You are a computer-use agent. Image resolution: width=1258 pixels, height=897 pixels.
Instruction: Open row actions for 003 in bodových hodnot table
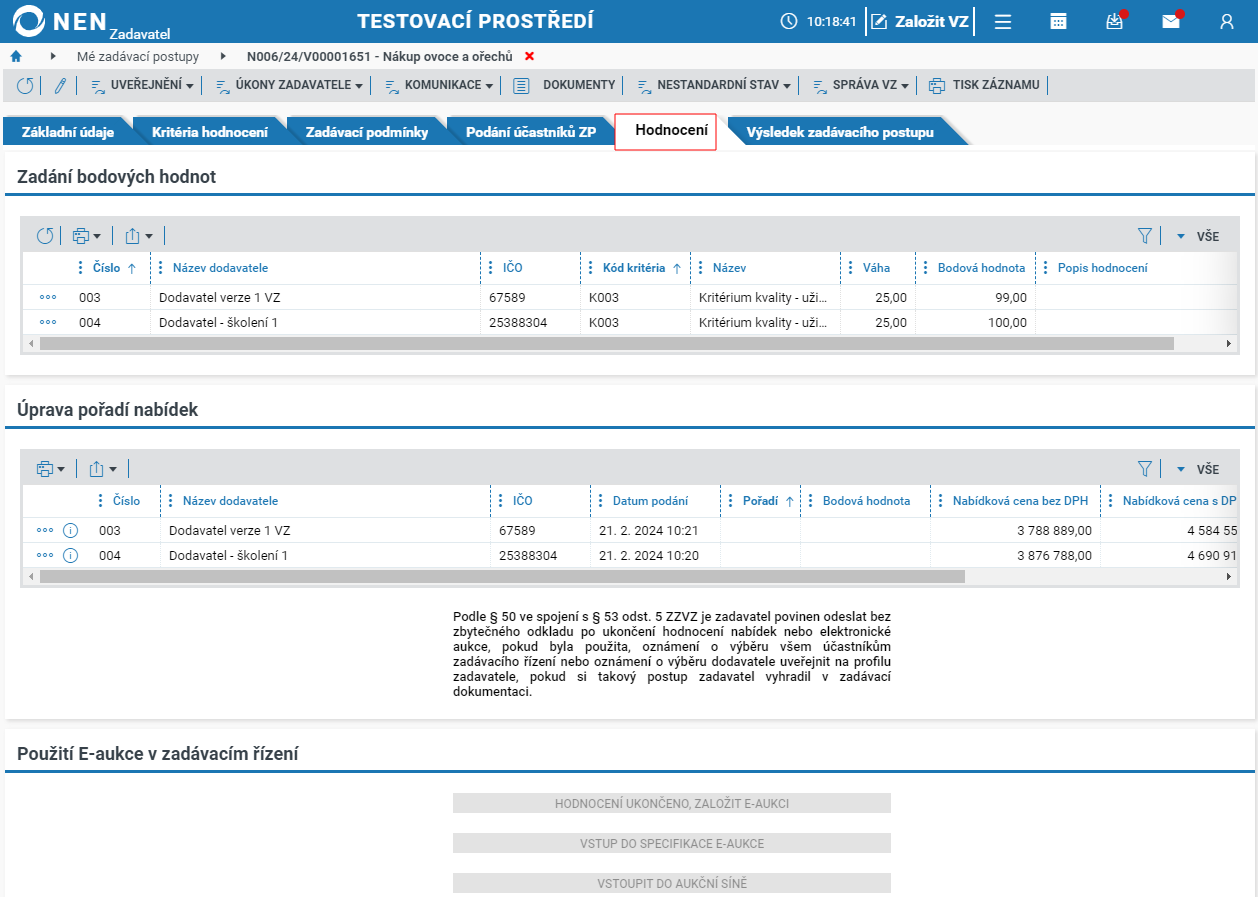tap(48, 297)
